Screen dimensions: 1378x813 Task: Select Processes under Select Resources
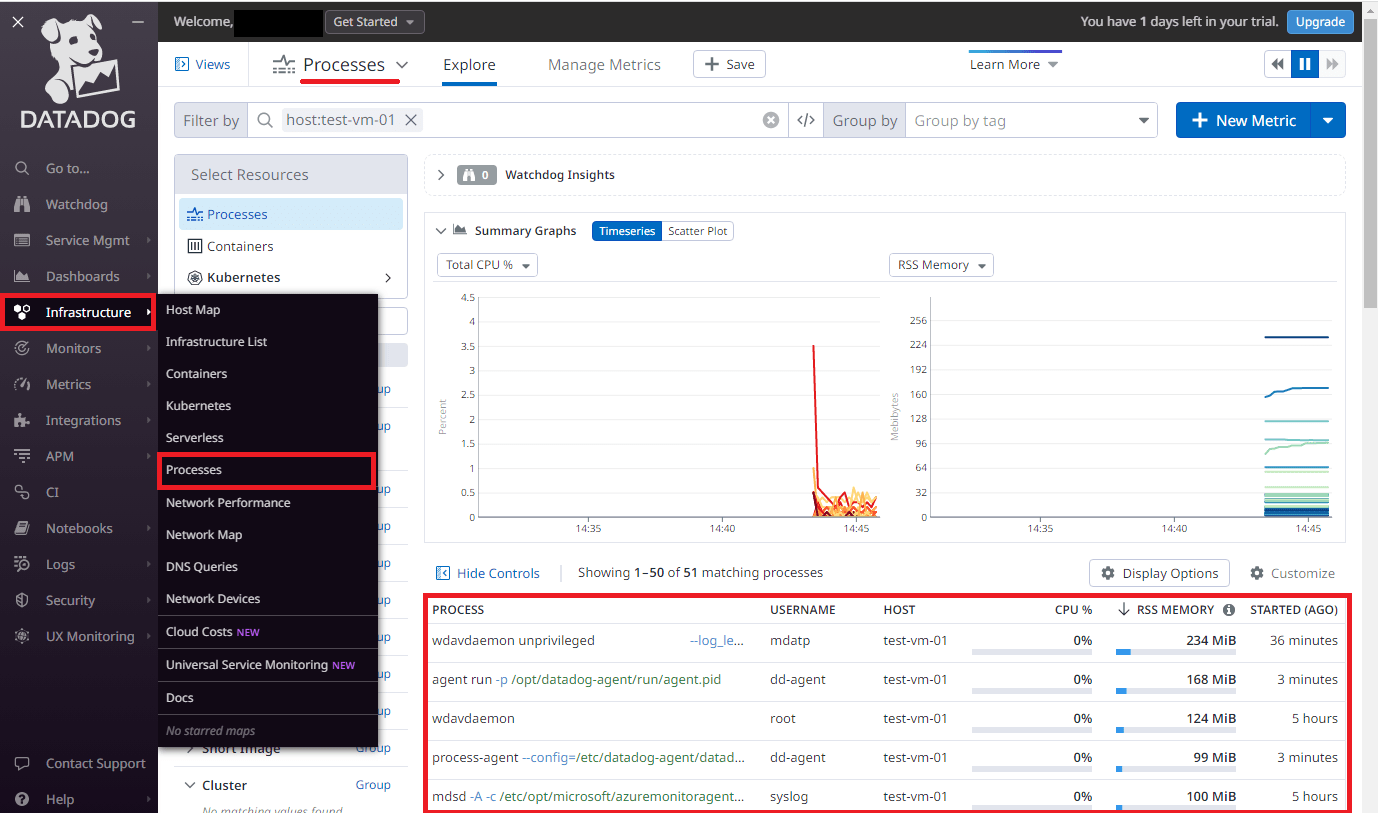pos(291,214)
